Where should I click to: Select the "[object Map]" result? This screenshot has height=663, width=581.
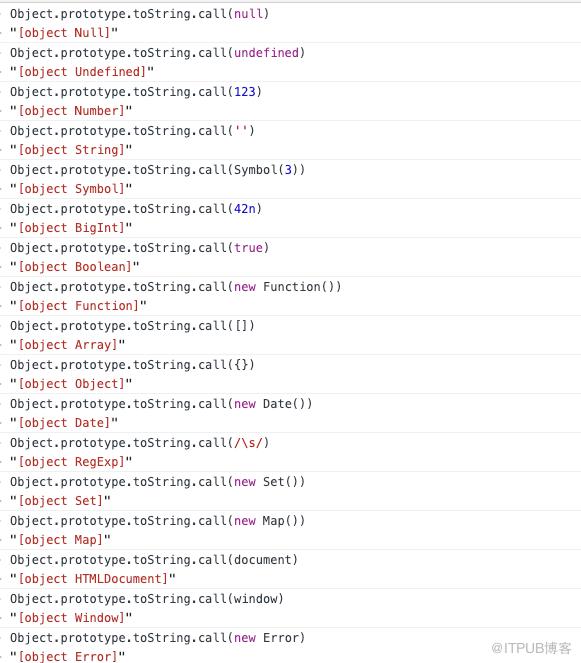[x=60, y=540]
